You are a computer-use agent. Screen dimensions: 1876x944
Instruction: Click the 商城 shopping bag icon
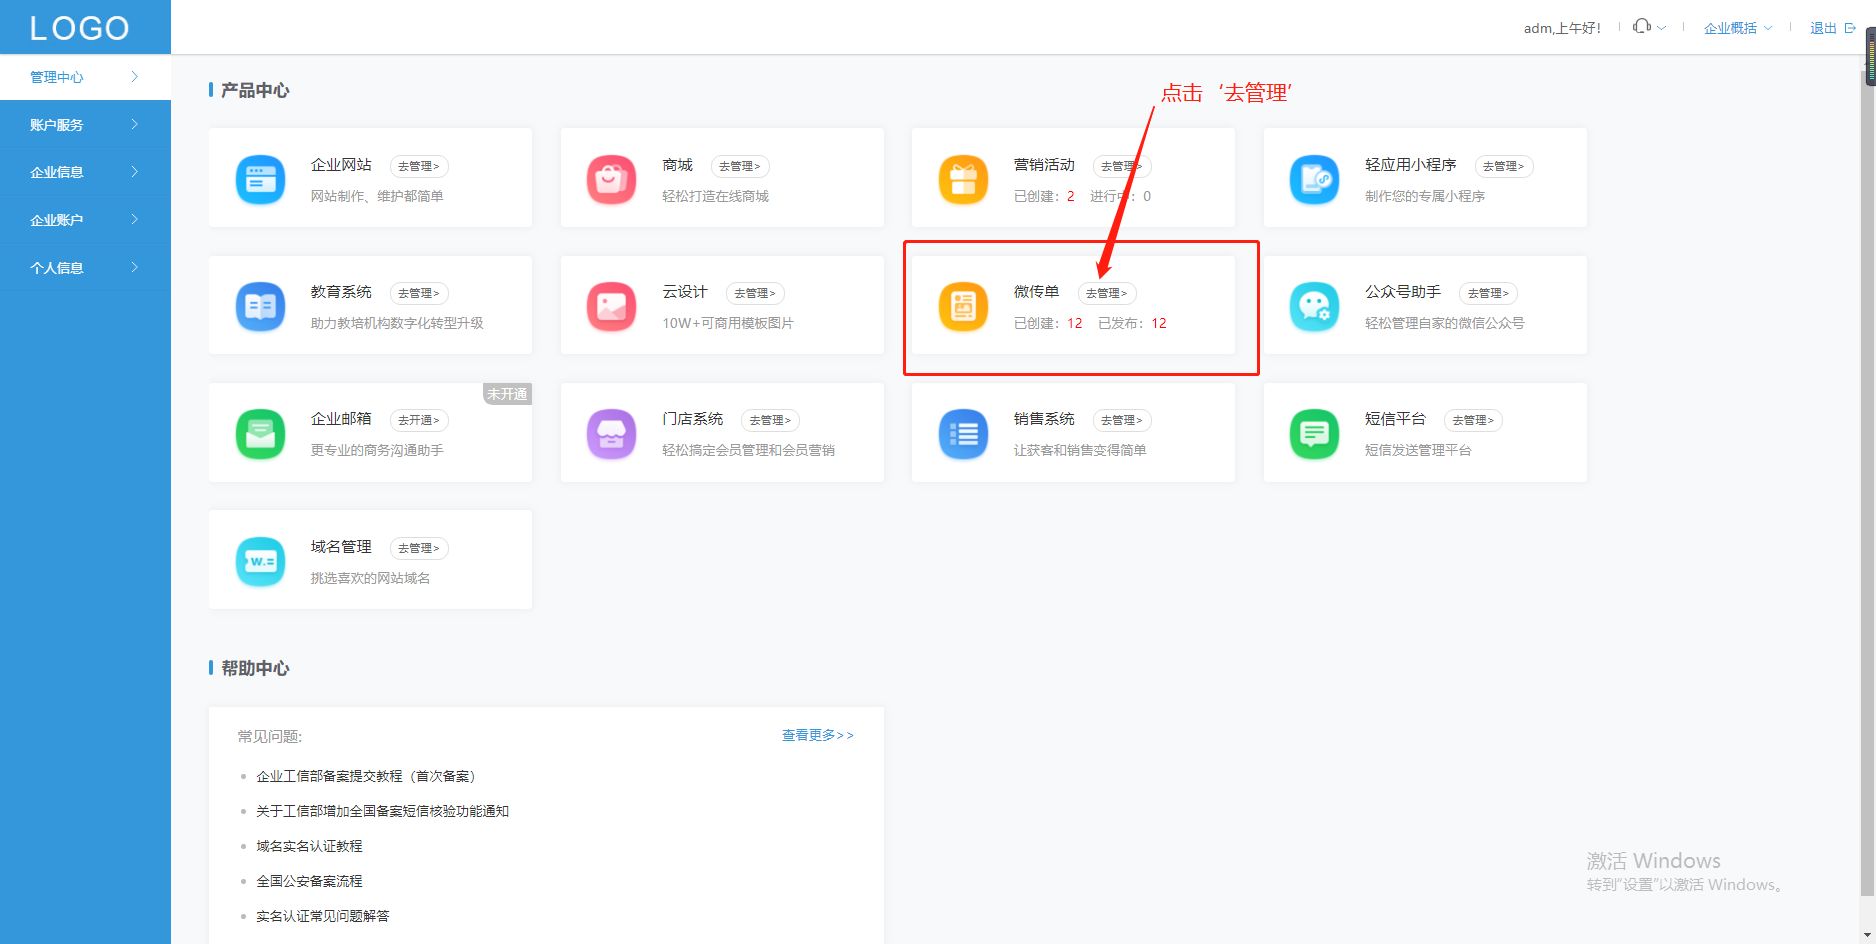click(611, 180)
